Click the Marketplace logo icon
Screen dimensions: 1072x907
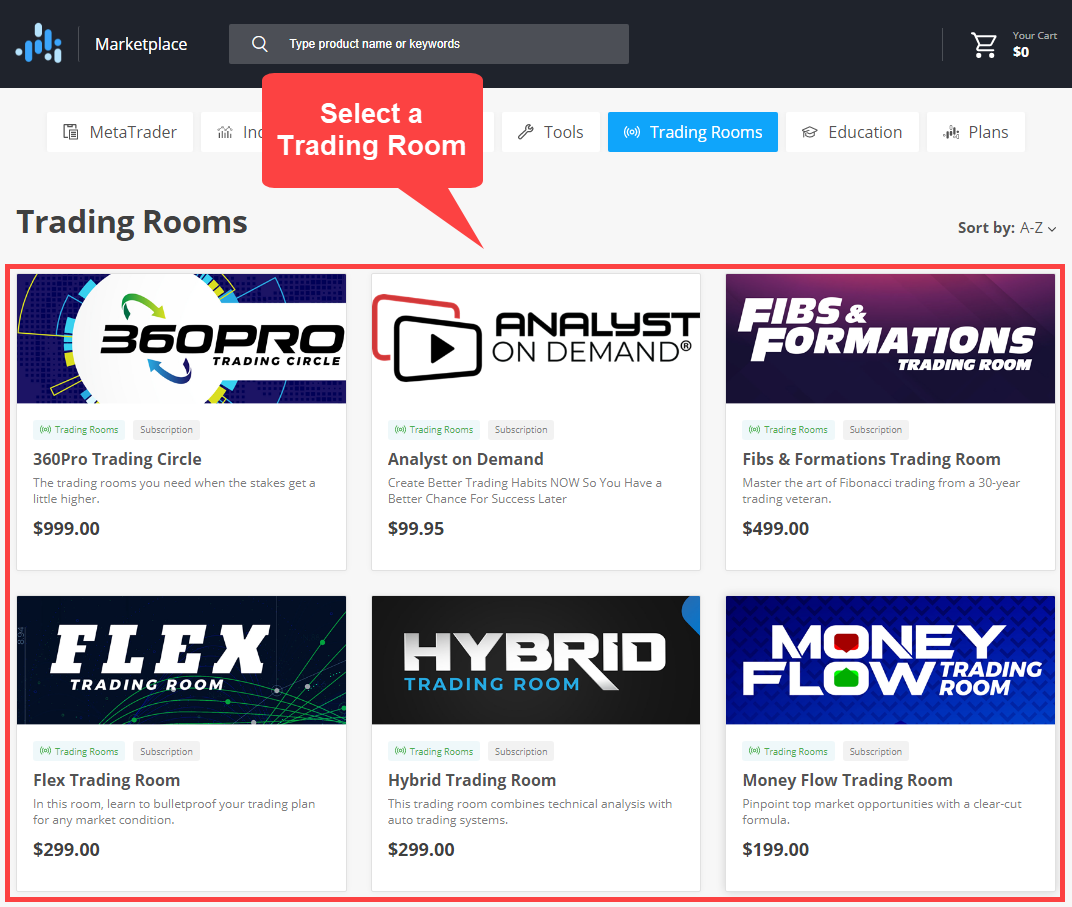[x=38, y=44]
